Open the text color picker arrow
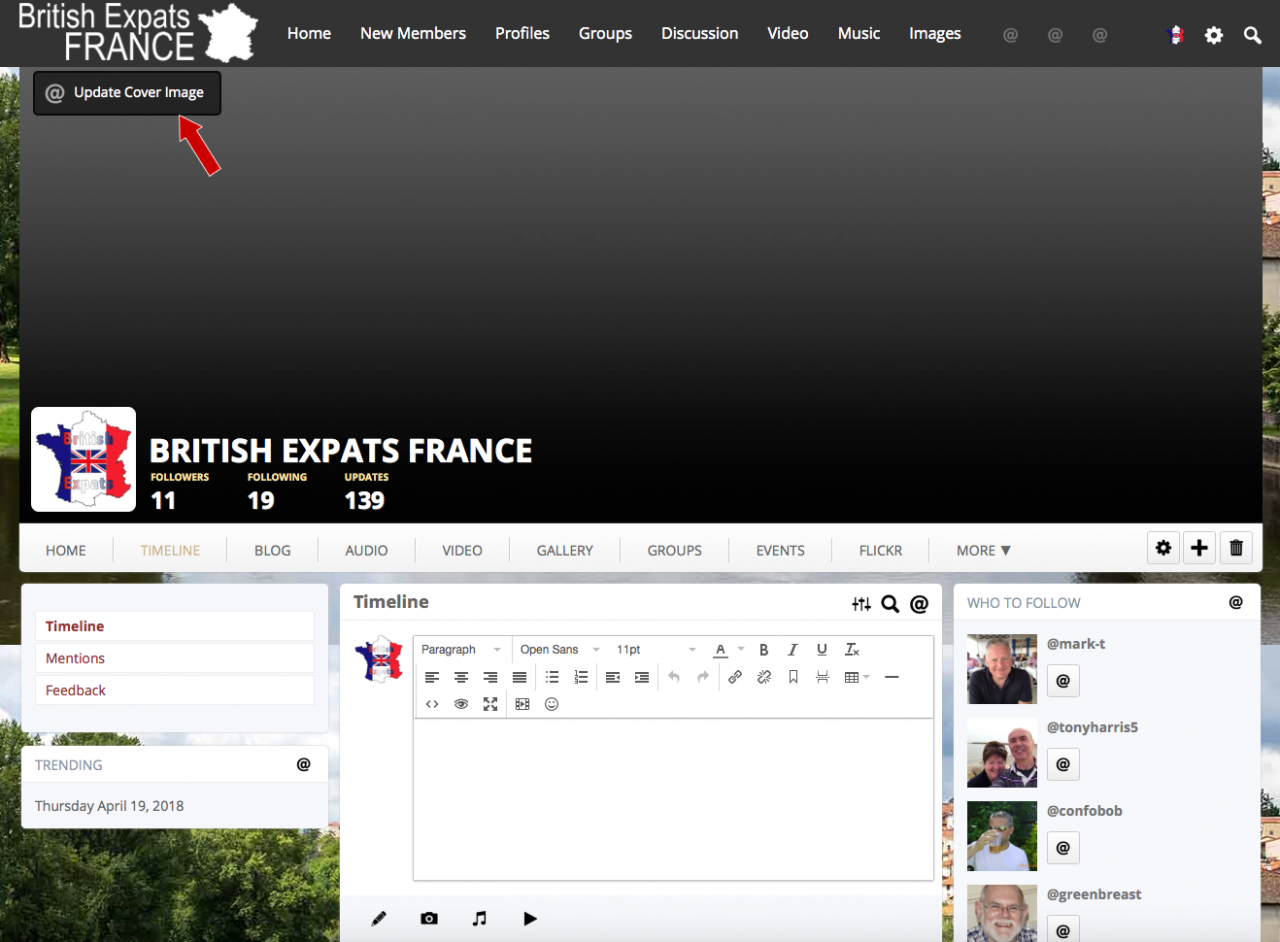 point(741,650)
